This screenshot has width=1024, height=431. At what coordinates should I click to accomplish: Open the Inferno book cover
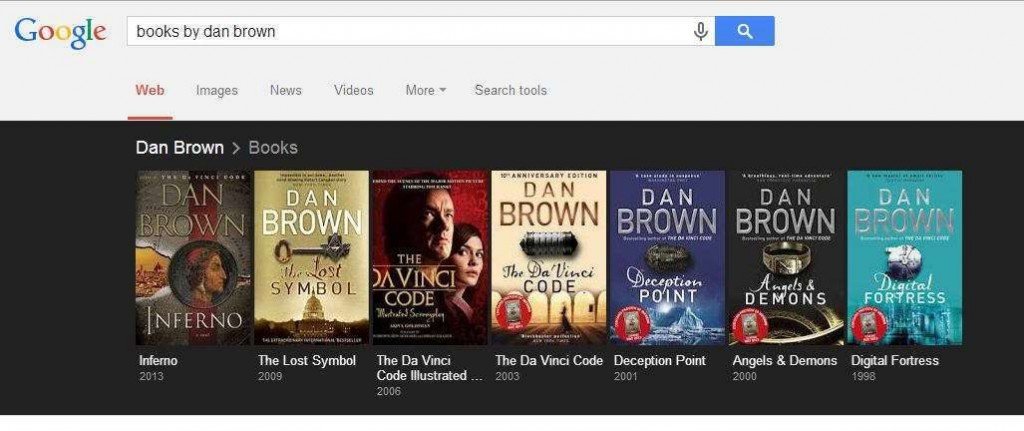coord(193,257)
